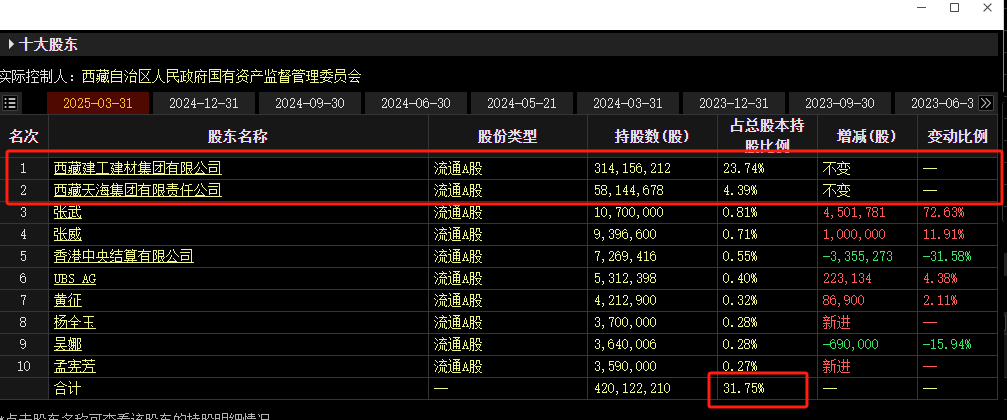
Task: Click 新进 in the 孟宪芳 row
Action: click(x=837, y=366)
